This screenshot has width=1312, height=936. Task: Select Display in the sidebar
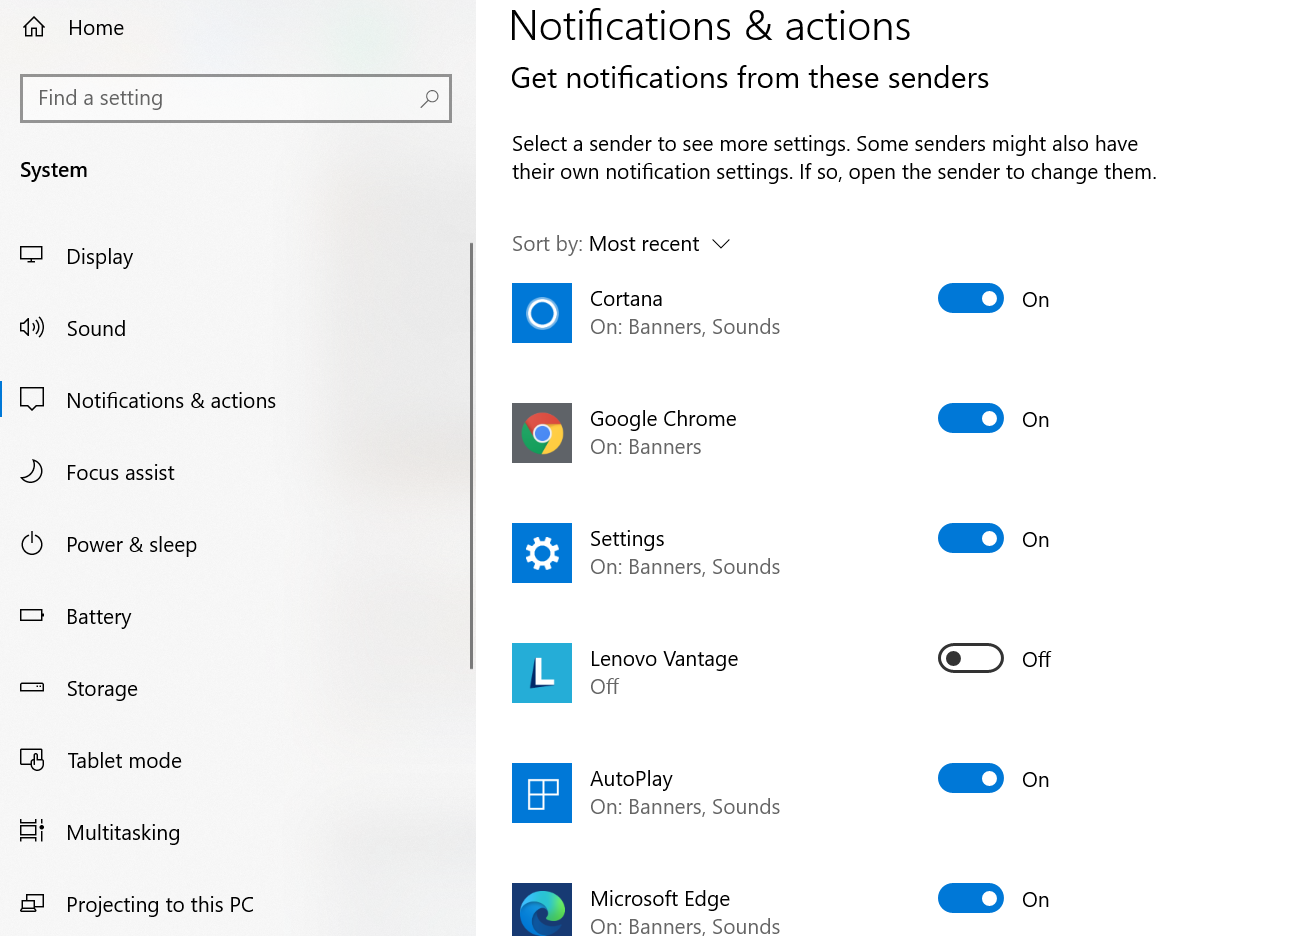click(x=100, y=257)
